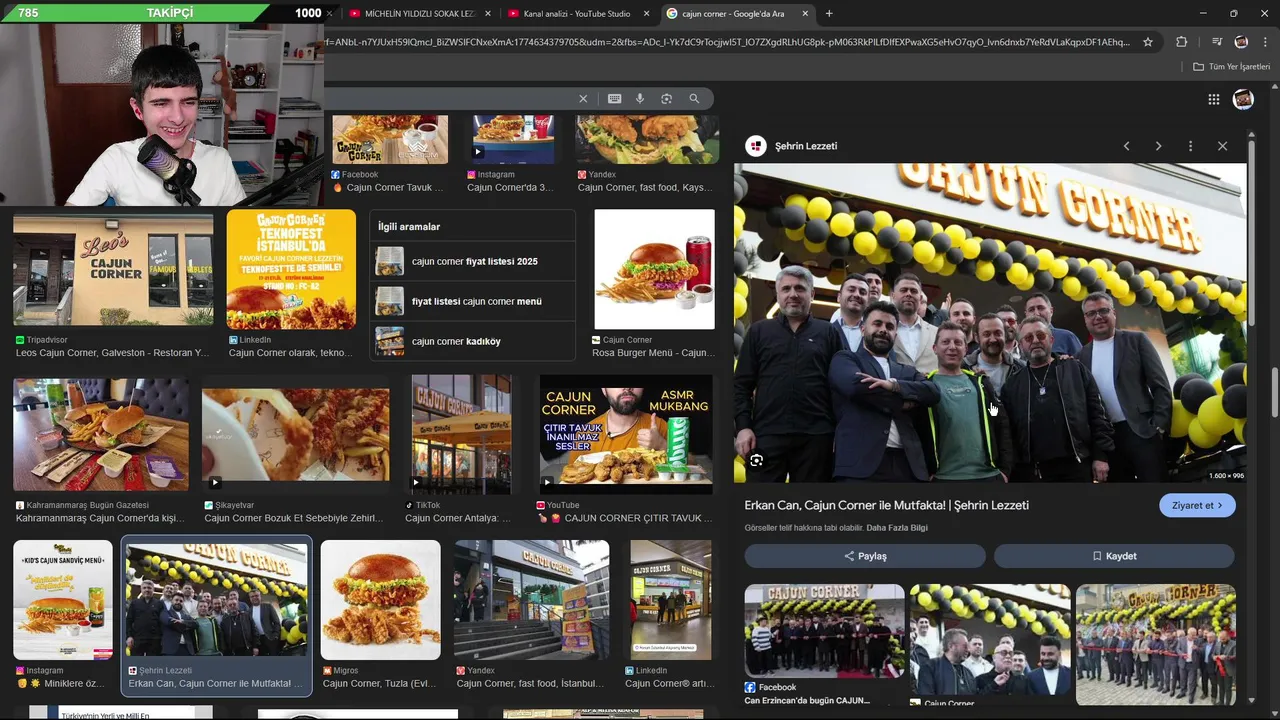Viewport: 1280px width, 720px height.
Task: Open related Facebook Can Erzincan'da image
Action: click(x=824, y=631)
